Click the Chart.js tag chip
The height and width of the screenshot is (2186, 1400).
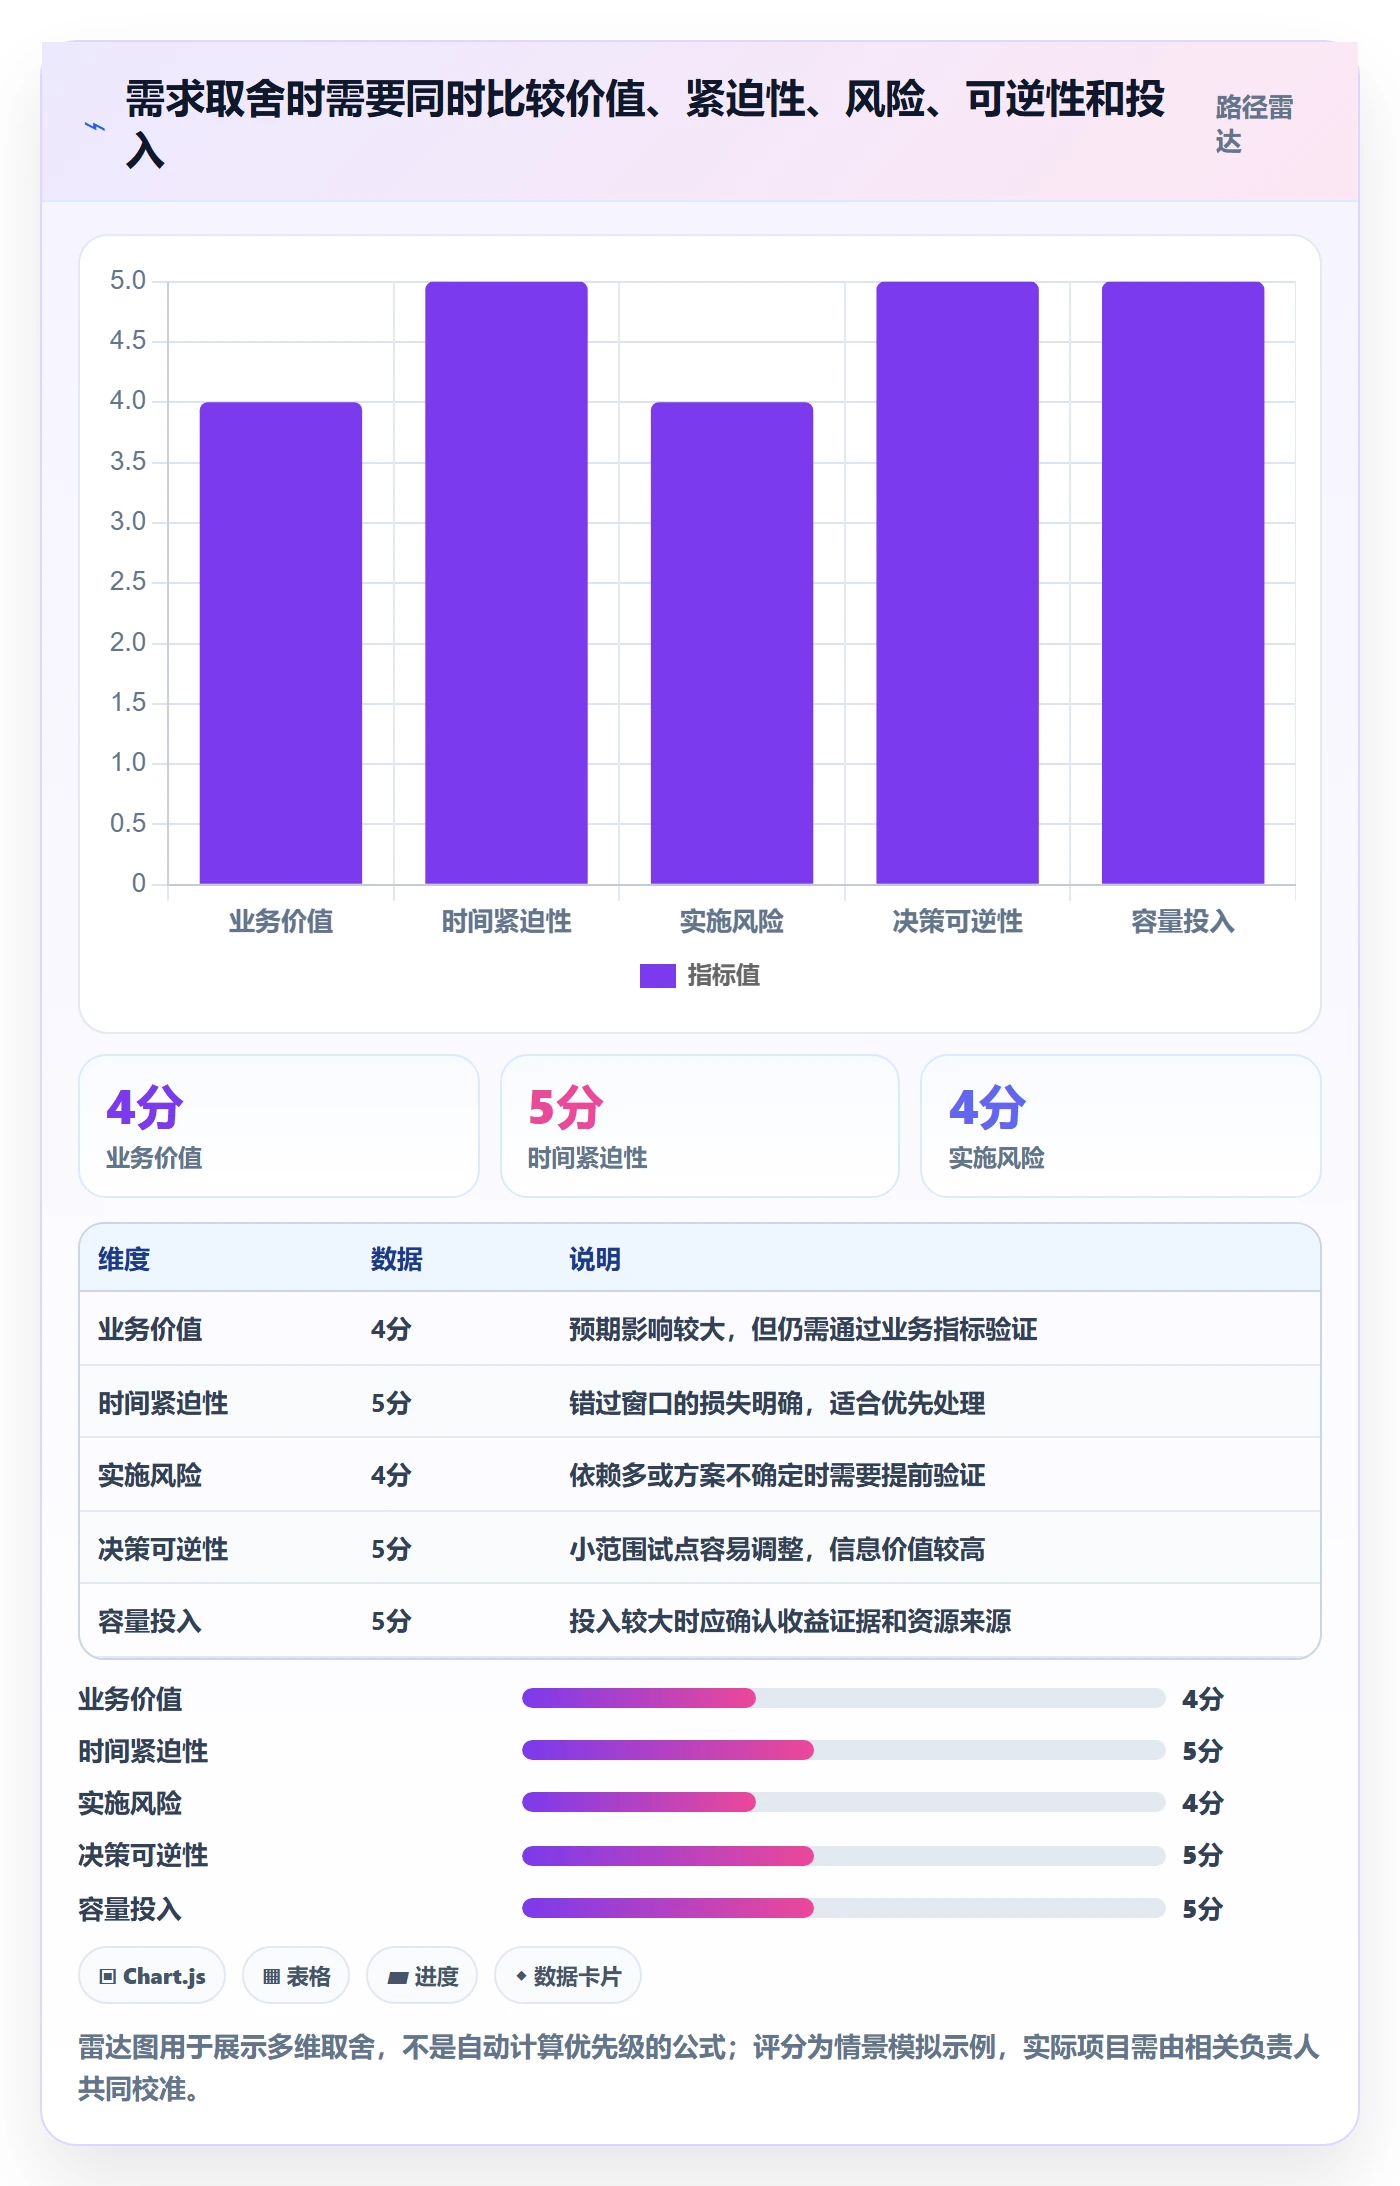coord(152,1976)
